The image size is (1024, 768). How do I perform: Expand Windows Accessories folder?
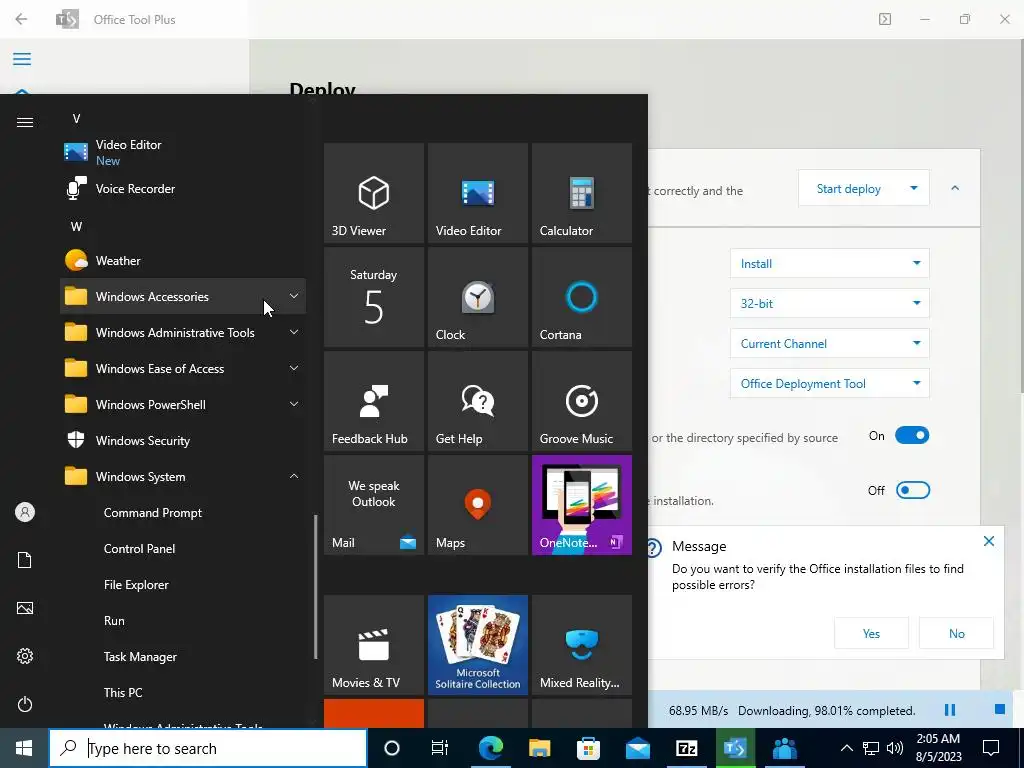click(183, 296)
